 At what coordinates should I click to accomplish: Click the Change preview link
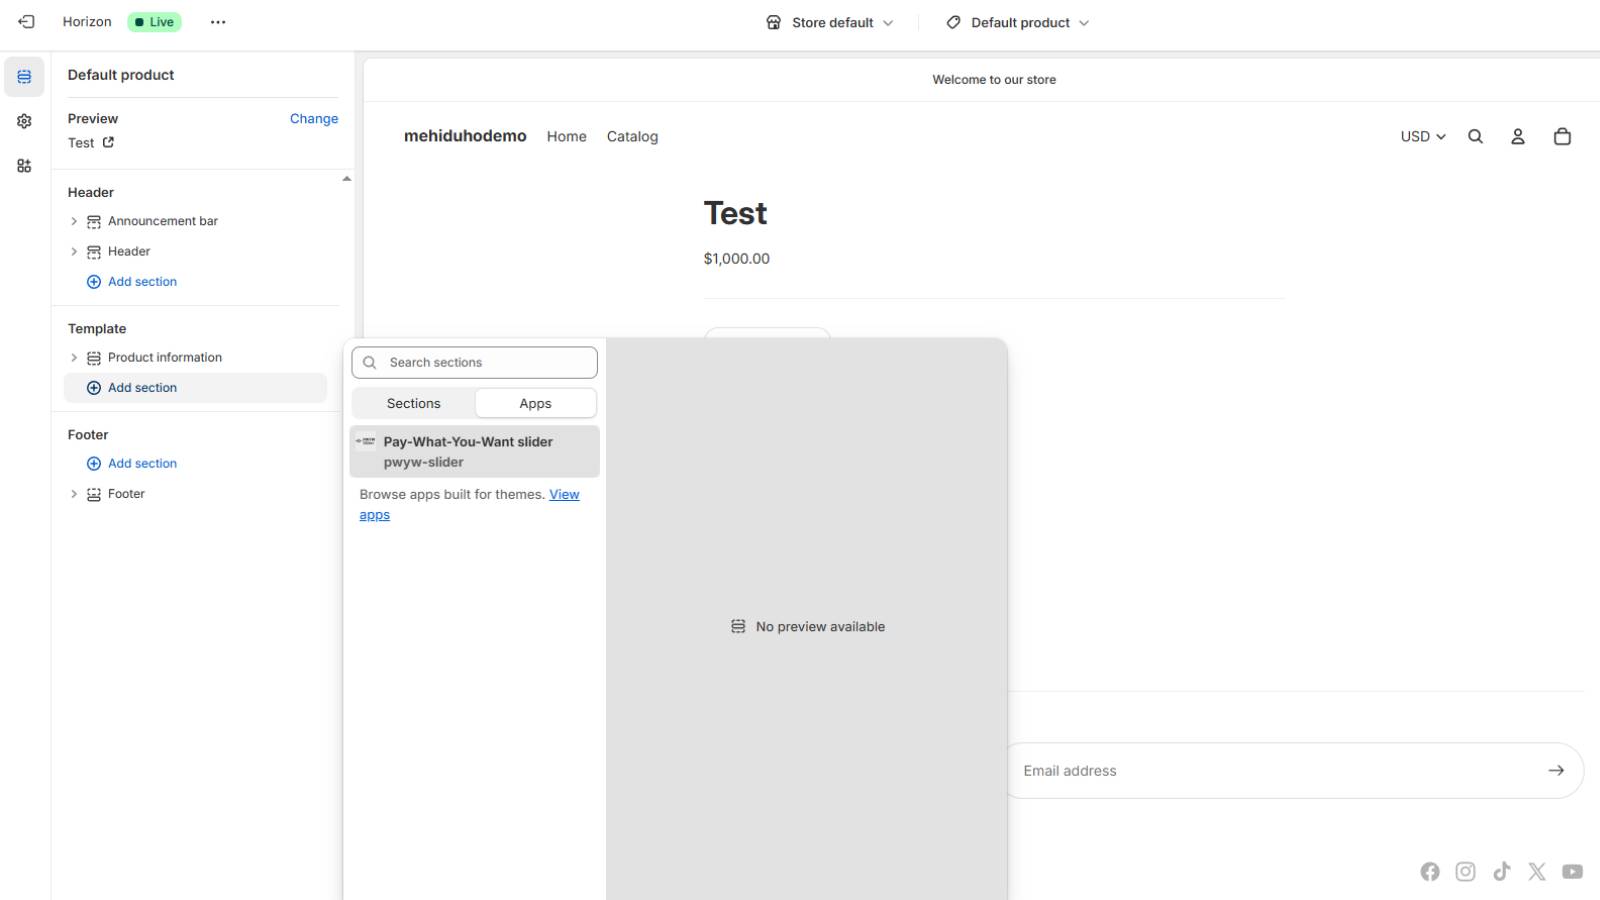coord(313,119)
